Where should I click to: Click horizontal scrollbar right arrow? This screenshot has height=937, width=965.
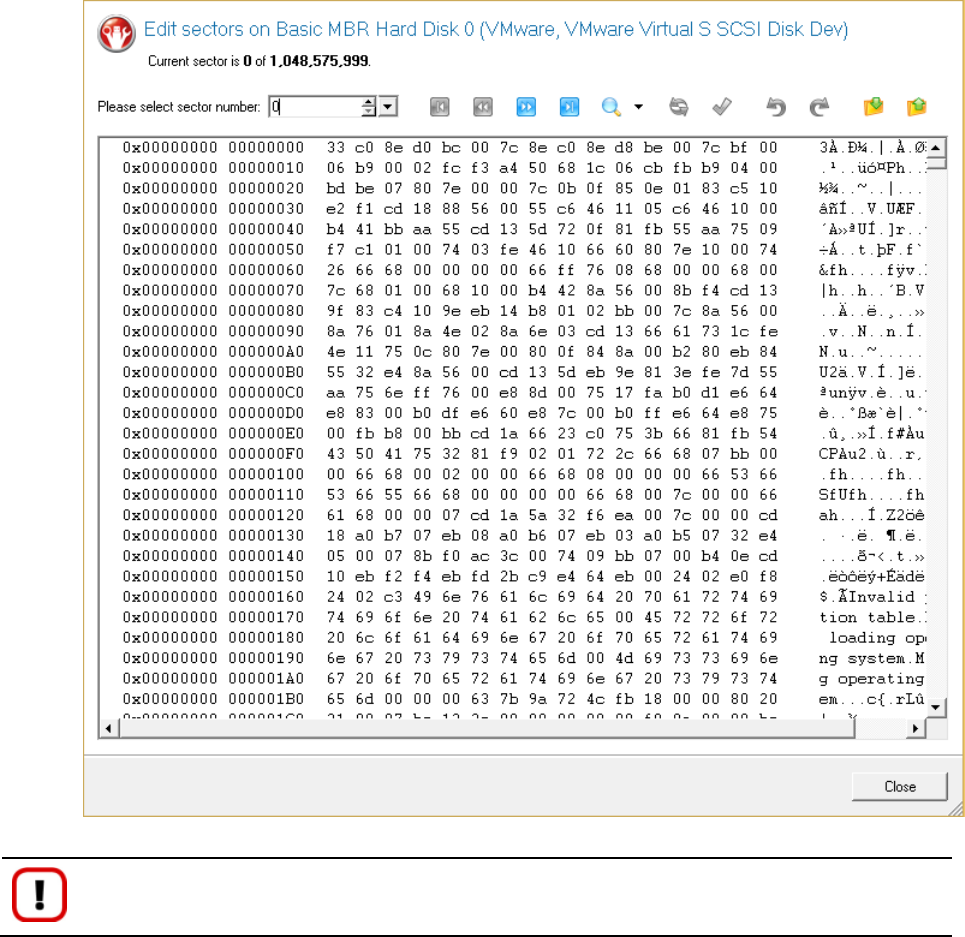point(916,728)
